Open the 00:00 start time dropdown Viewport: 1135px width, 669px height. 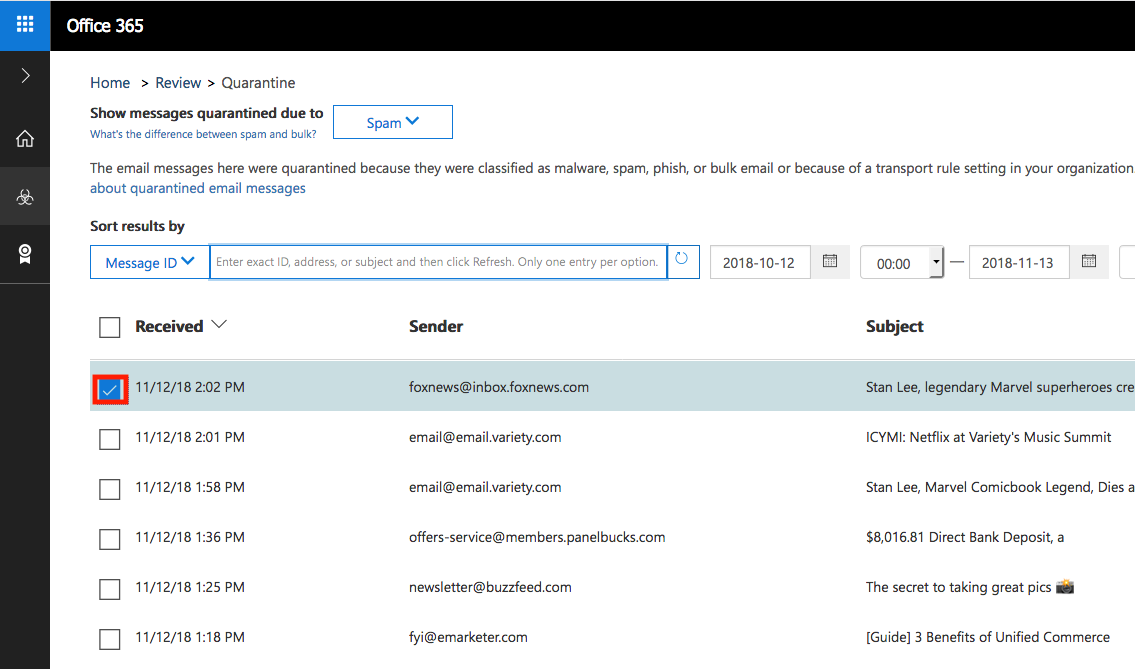tap(936, 263)
